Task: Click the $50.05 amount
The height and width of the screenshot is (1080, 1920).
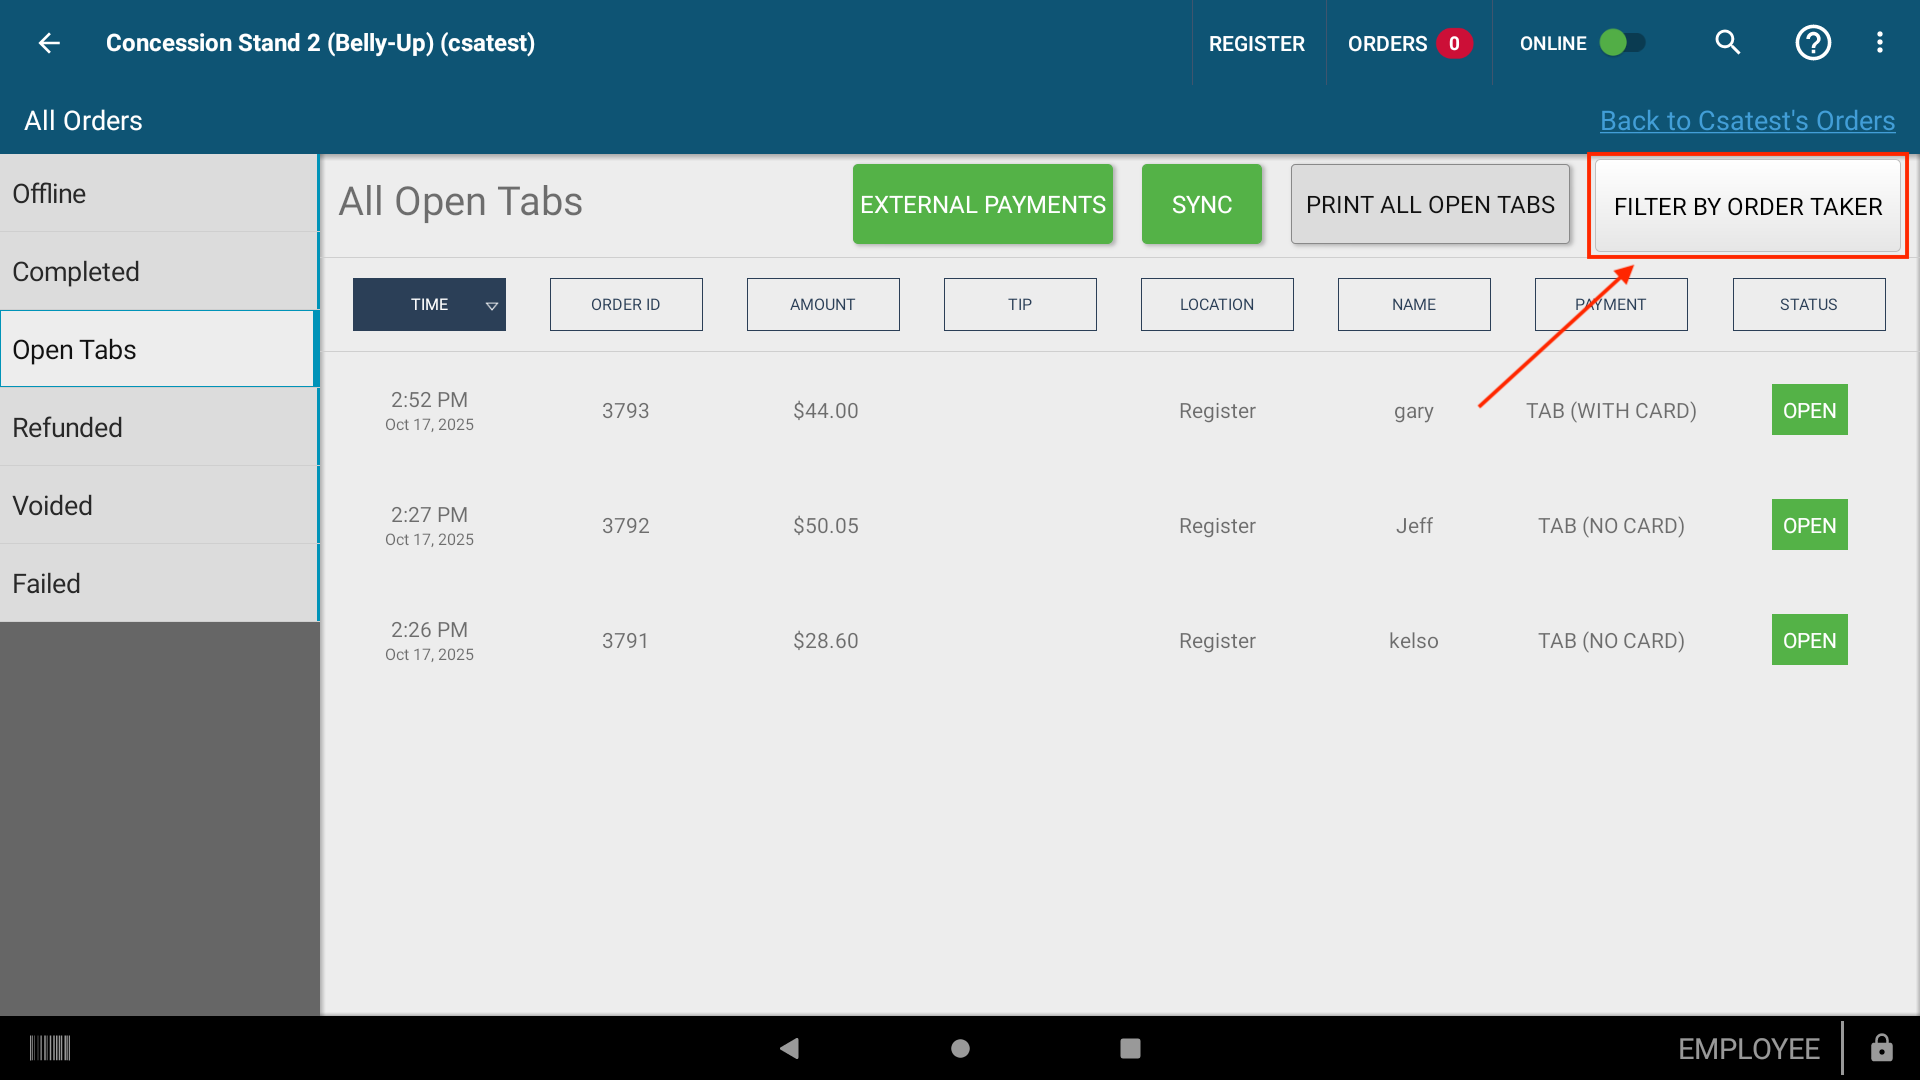Action: [x=825, y=526]
